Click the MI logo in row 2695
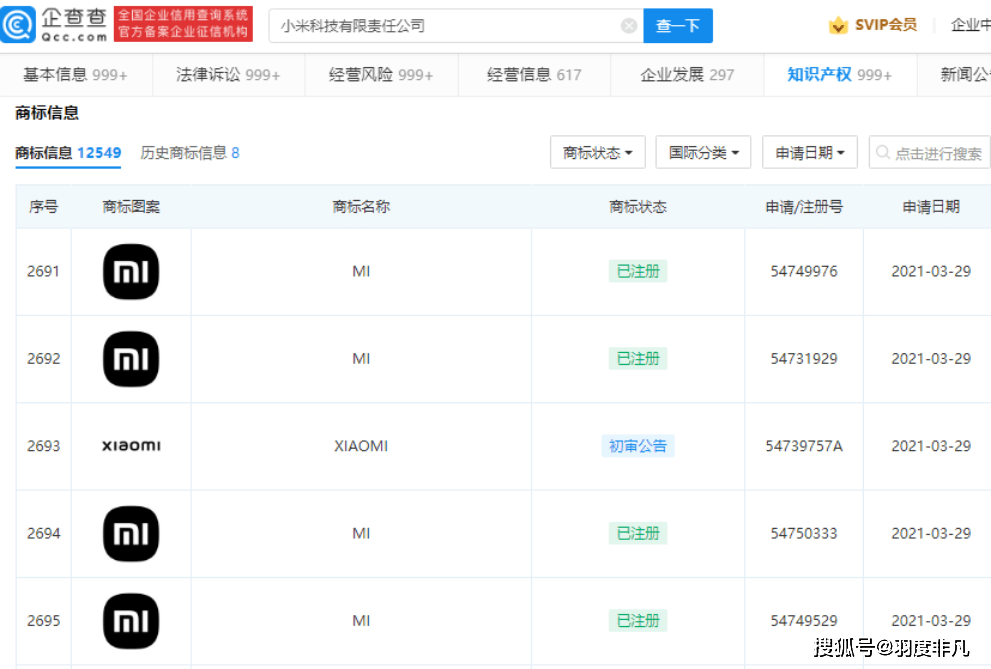The width and height of the screenshot is (991, 669). click(x=130, y=620)
